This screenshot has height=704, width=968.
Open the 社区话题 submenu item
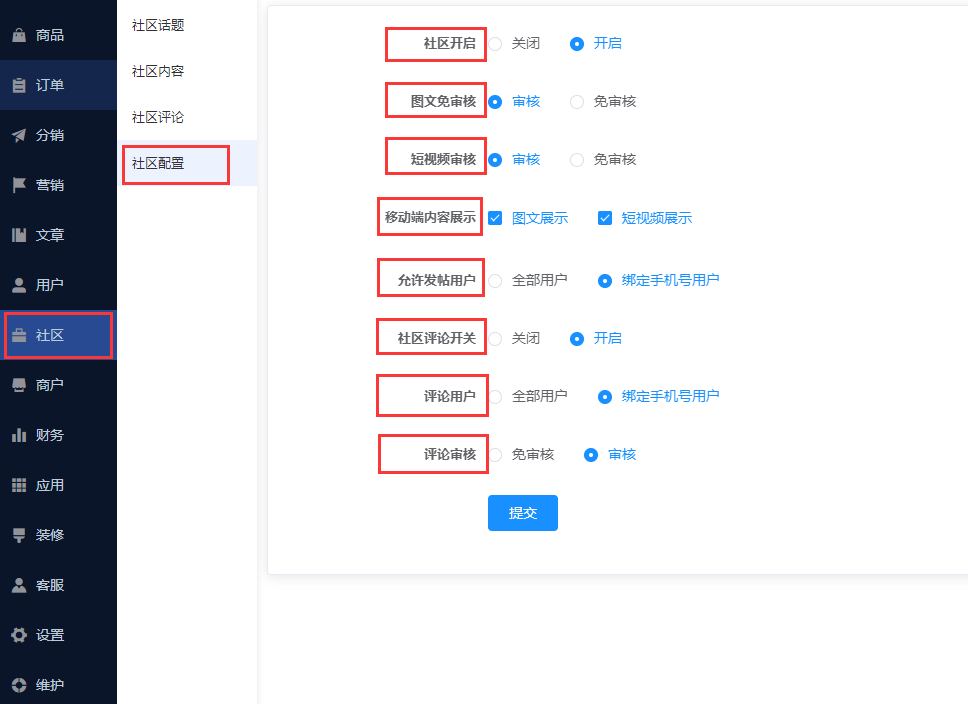click(158, 25)
